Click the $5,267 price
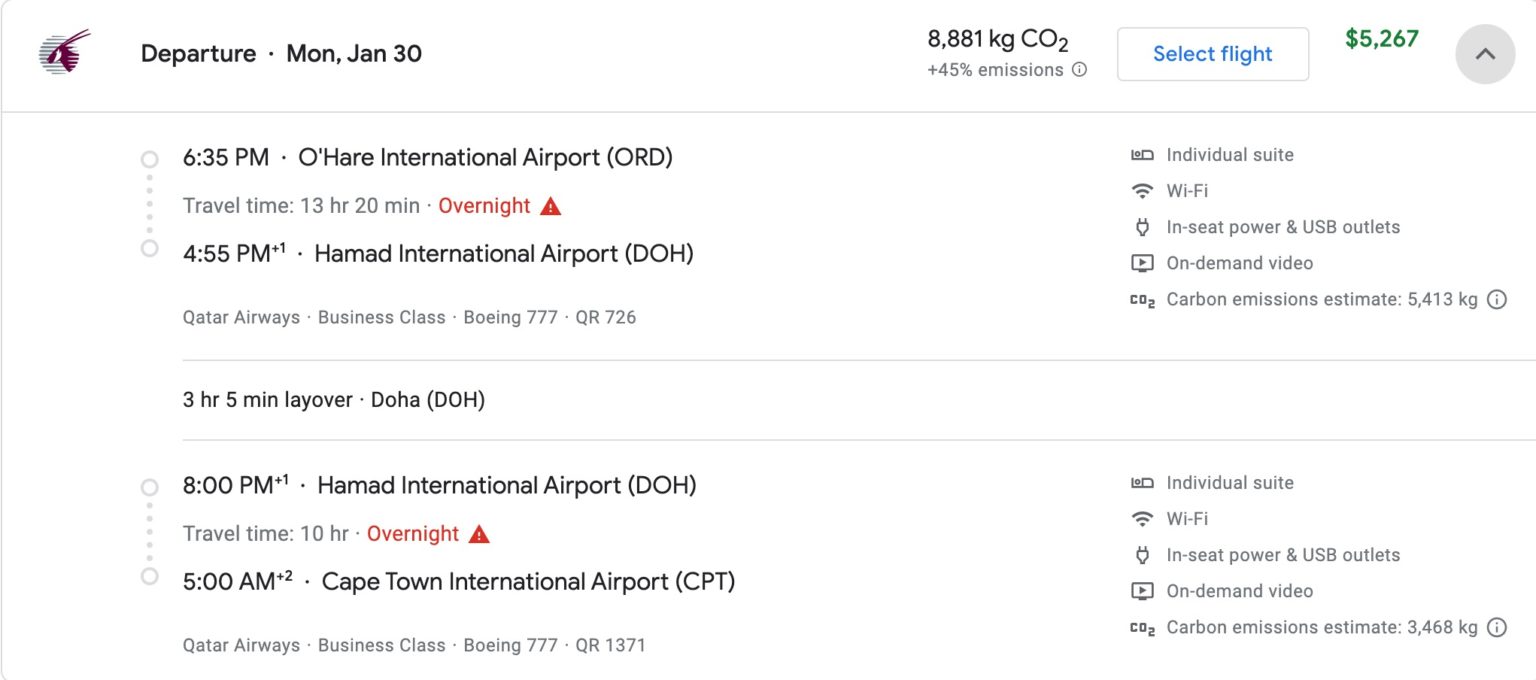 click(1382, 39)
